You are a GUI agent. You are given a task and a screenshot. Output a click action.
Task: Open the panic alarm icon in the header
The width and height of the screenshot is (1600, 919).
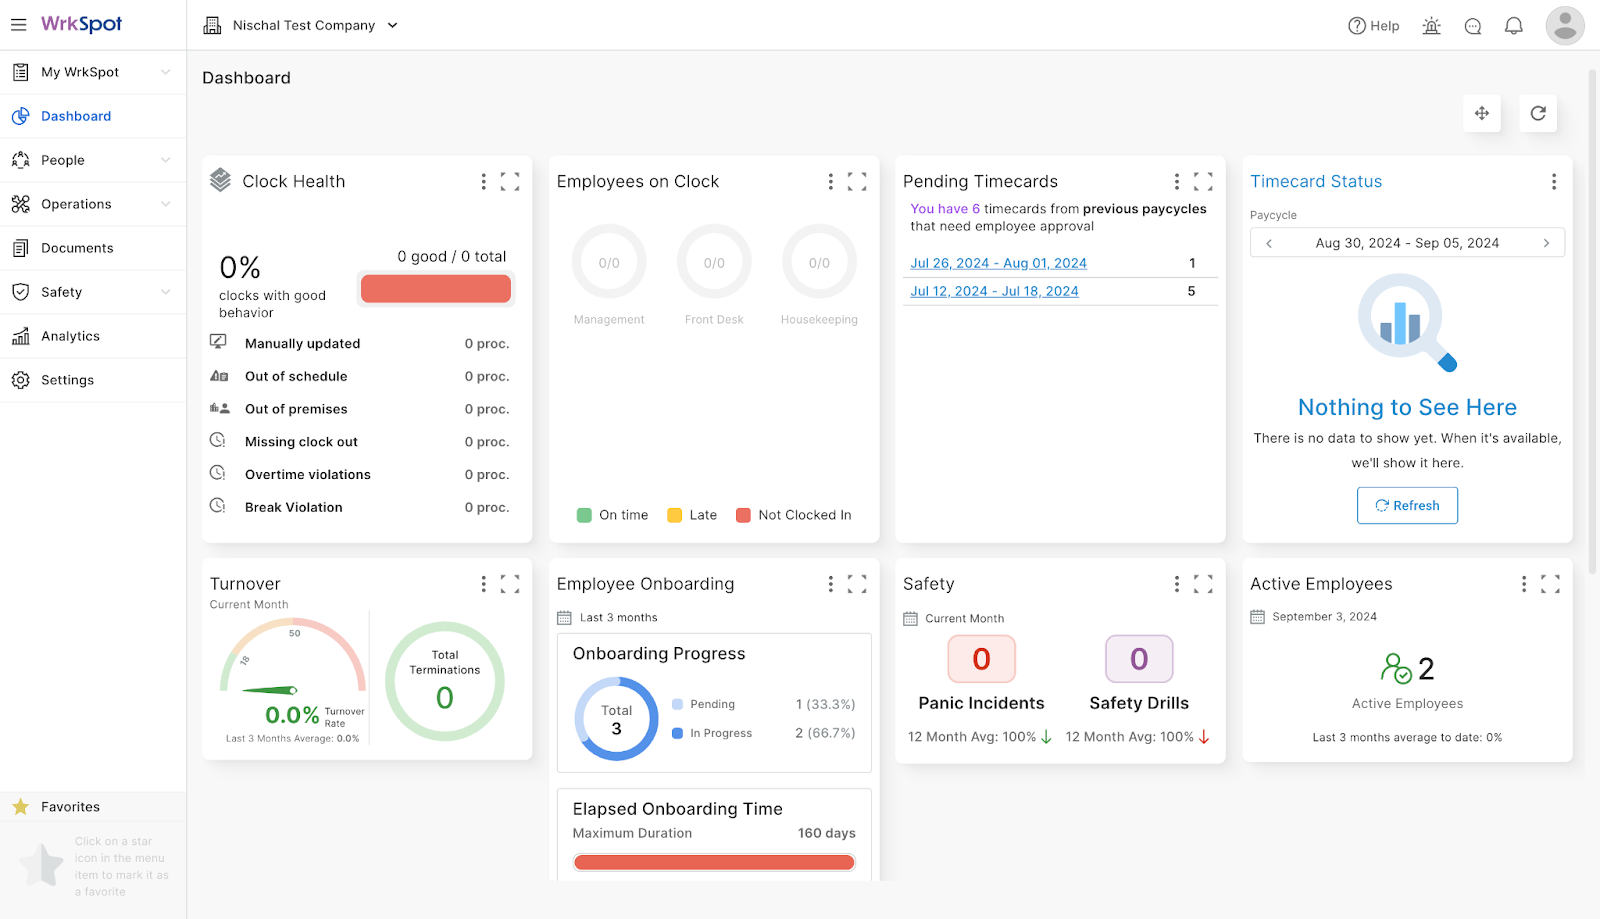[1431, 25]
